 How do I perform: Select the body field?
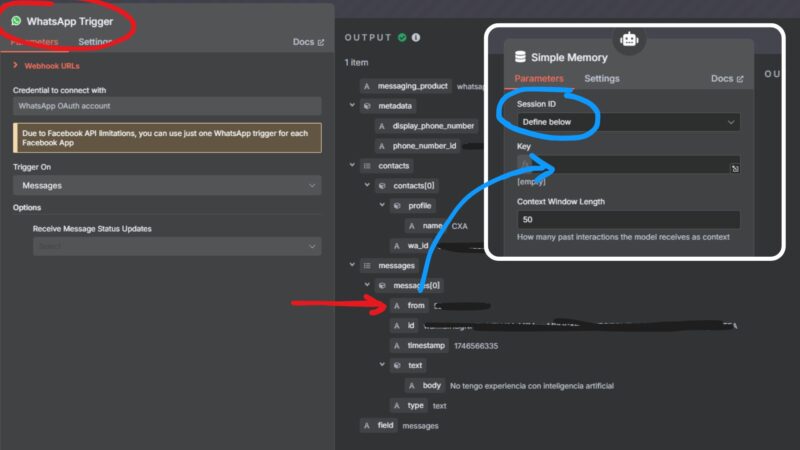click(425, 385)
